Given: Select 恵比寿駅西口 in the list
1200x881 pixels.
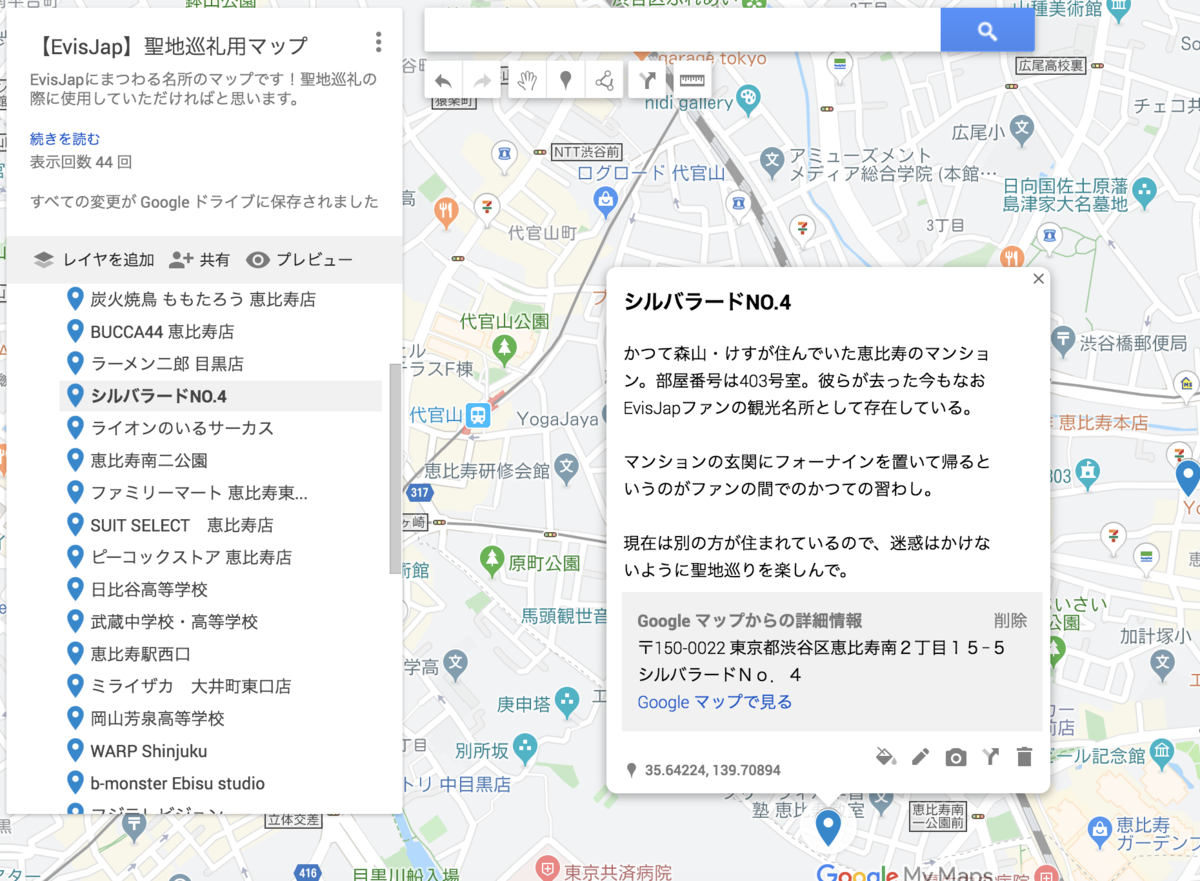Looking at the screenshot, I should (x=220, y=654).
